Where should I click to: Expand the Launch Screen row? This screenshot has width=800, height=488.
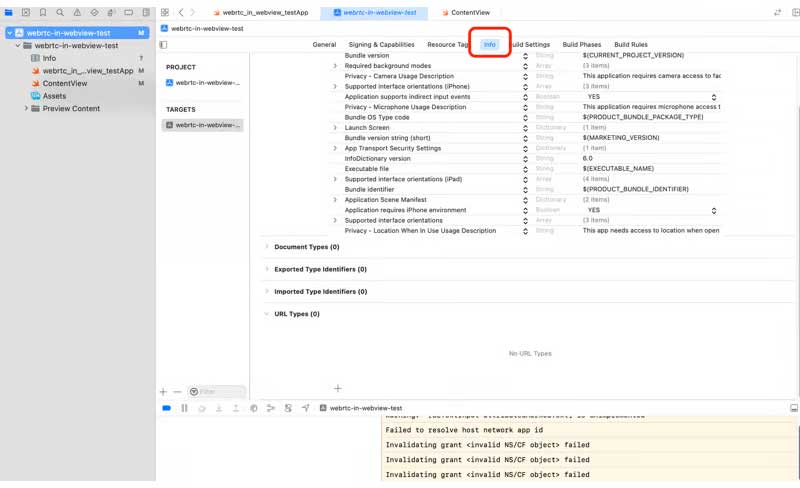point(335,128)
